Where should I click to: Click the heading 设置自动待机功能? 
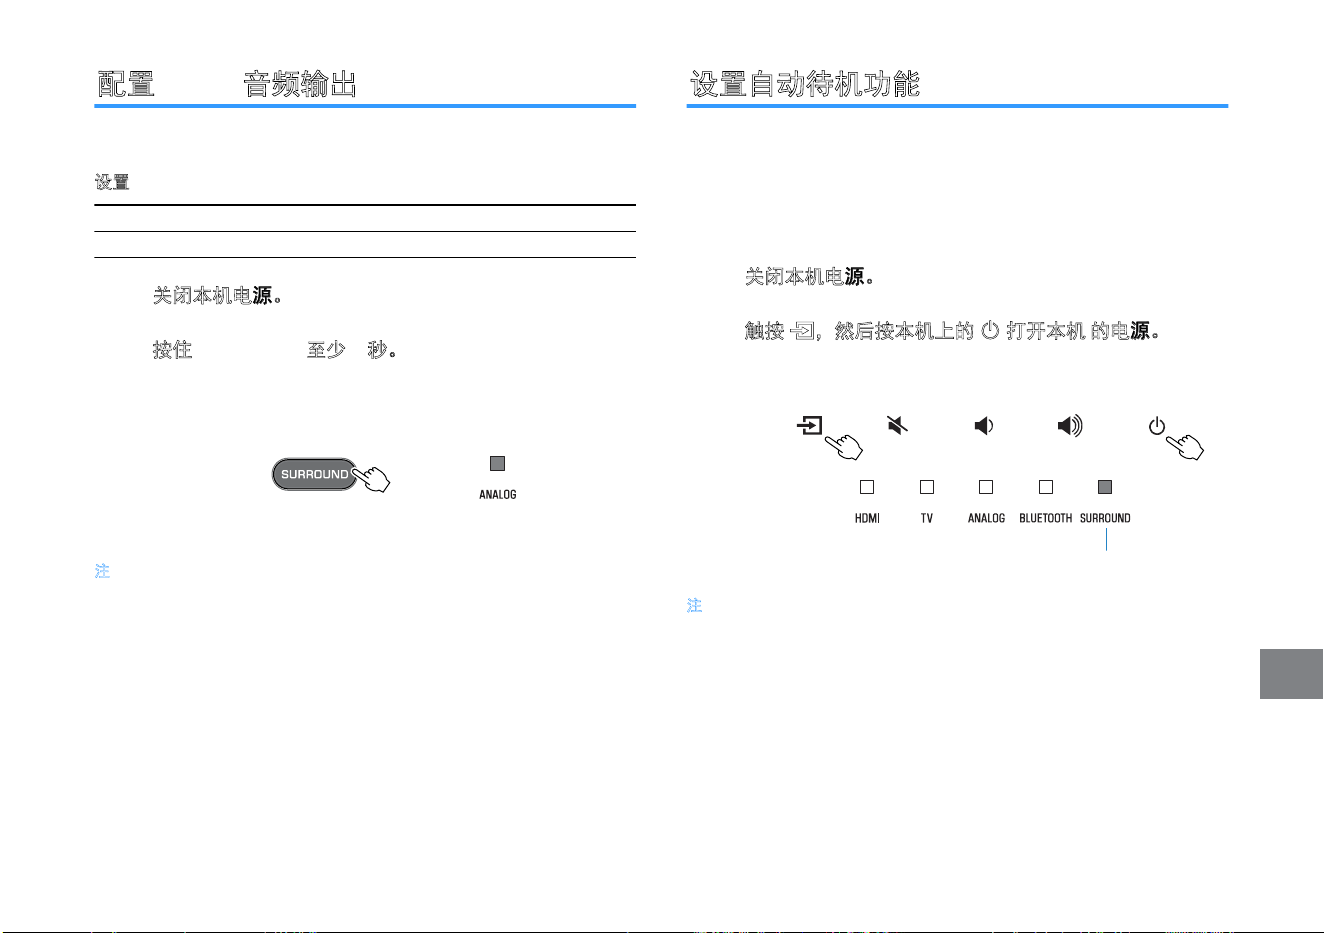(805, 84)
